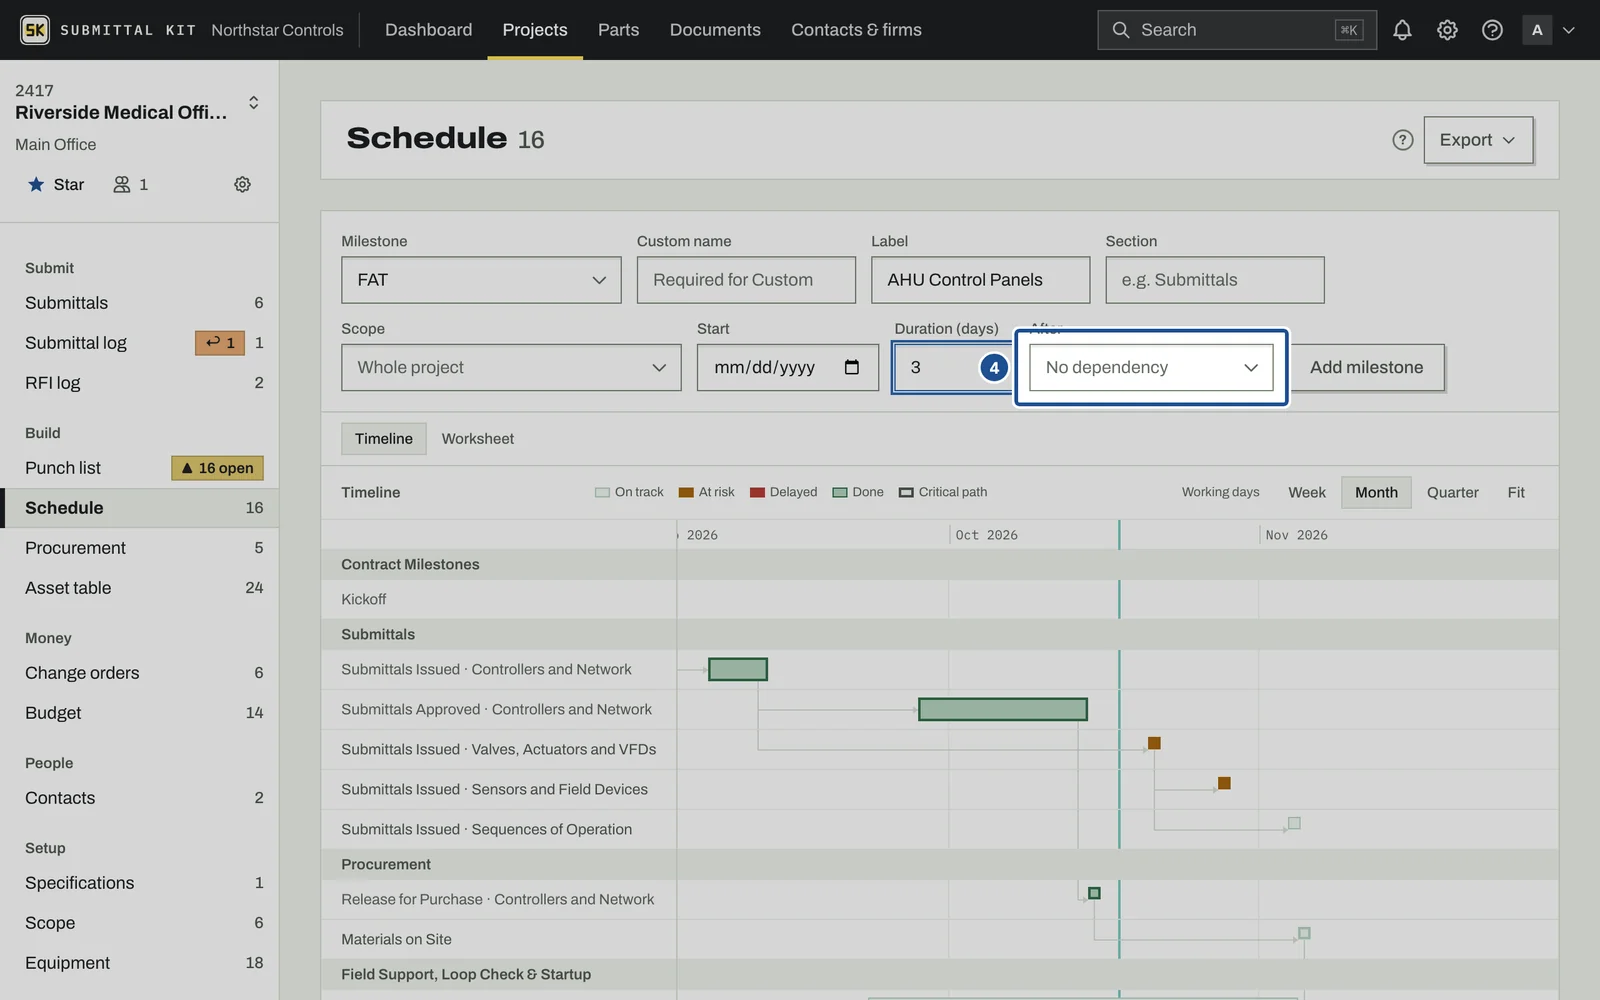Click the Submittal log returned badge
Viewport: 1600px width, 1000px height.
[220, 343]
